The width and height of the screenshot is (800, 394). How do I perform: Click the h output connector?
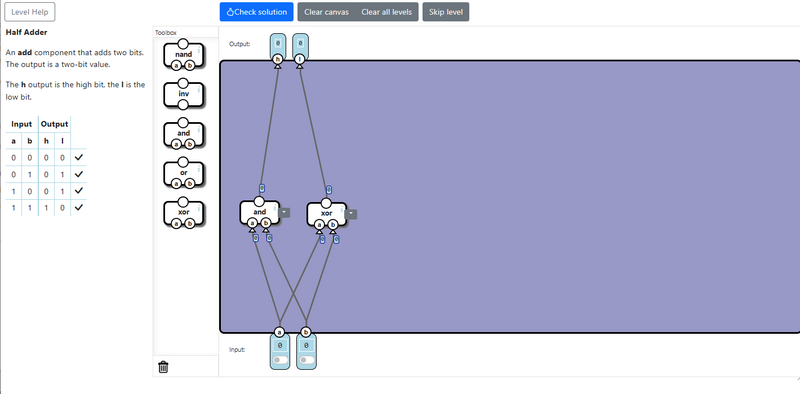[x=278, y=59]
